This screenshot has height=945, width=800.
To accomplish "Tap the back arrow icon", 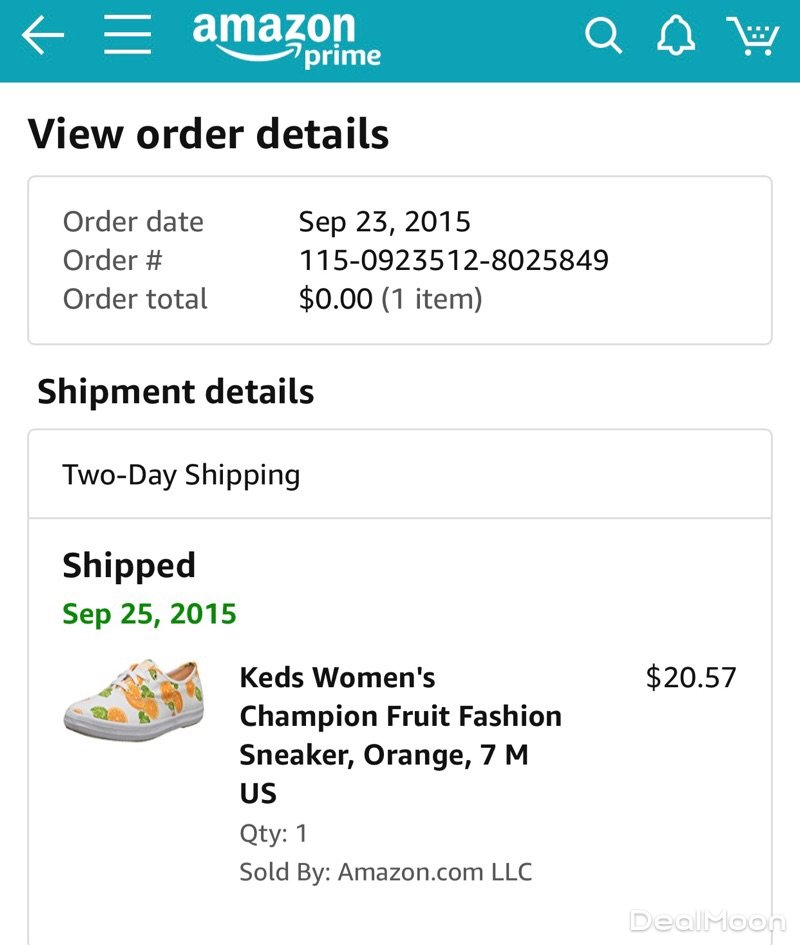I will (43, 37).
